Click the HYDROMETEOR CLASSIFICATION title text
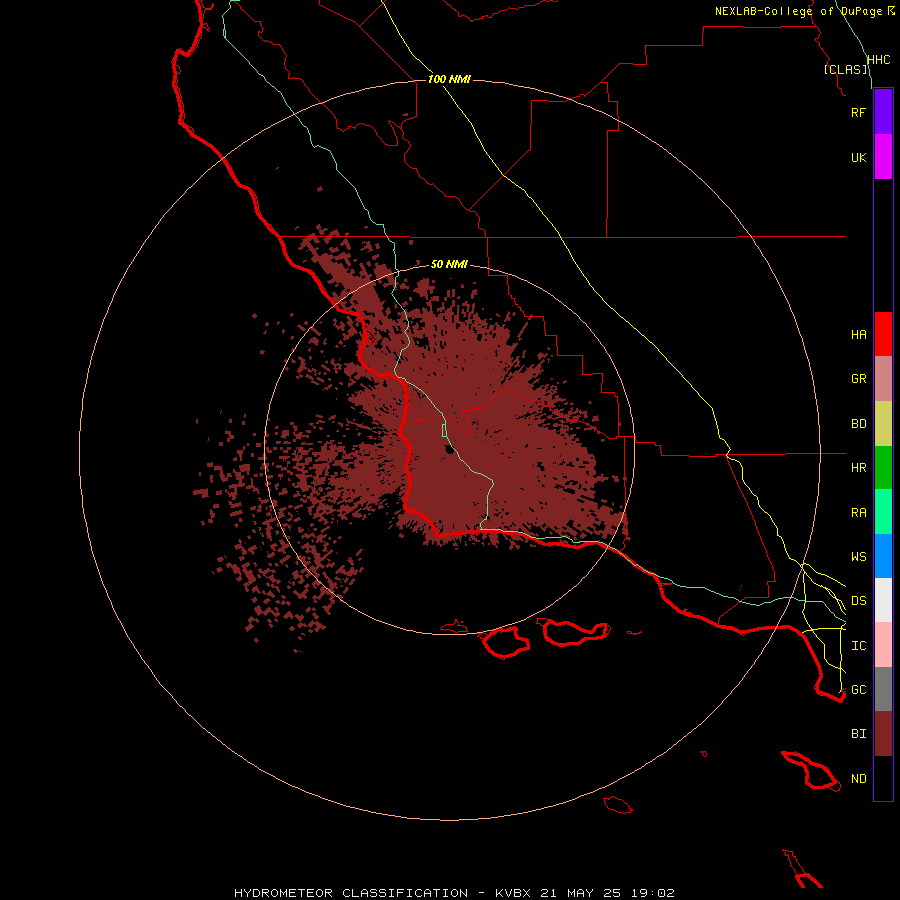The width and height of the screenshot is (900, 900). pos(351,893)
